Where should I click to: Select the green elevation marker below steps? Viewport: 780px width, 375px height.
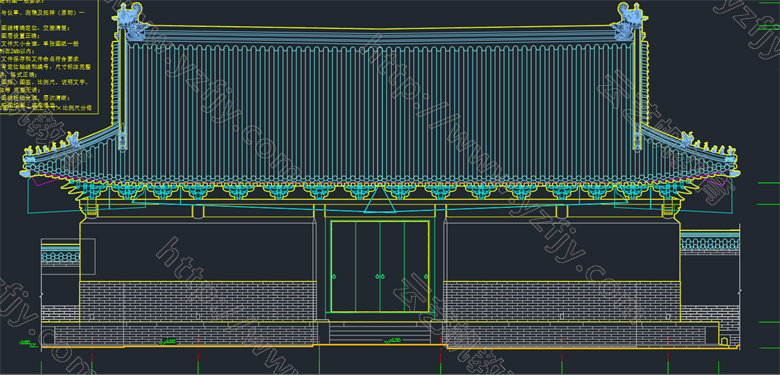point(393,341)
